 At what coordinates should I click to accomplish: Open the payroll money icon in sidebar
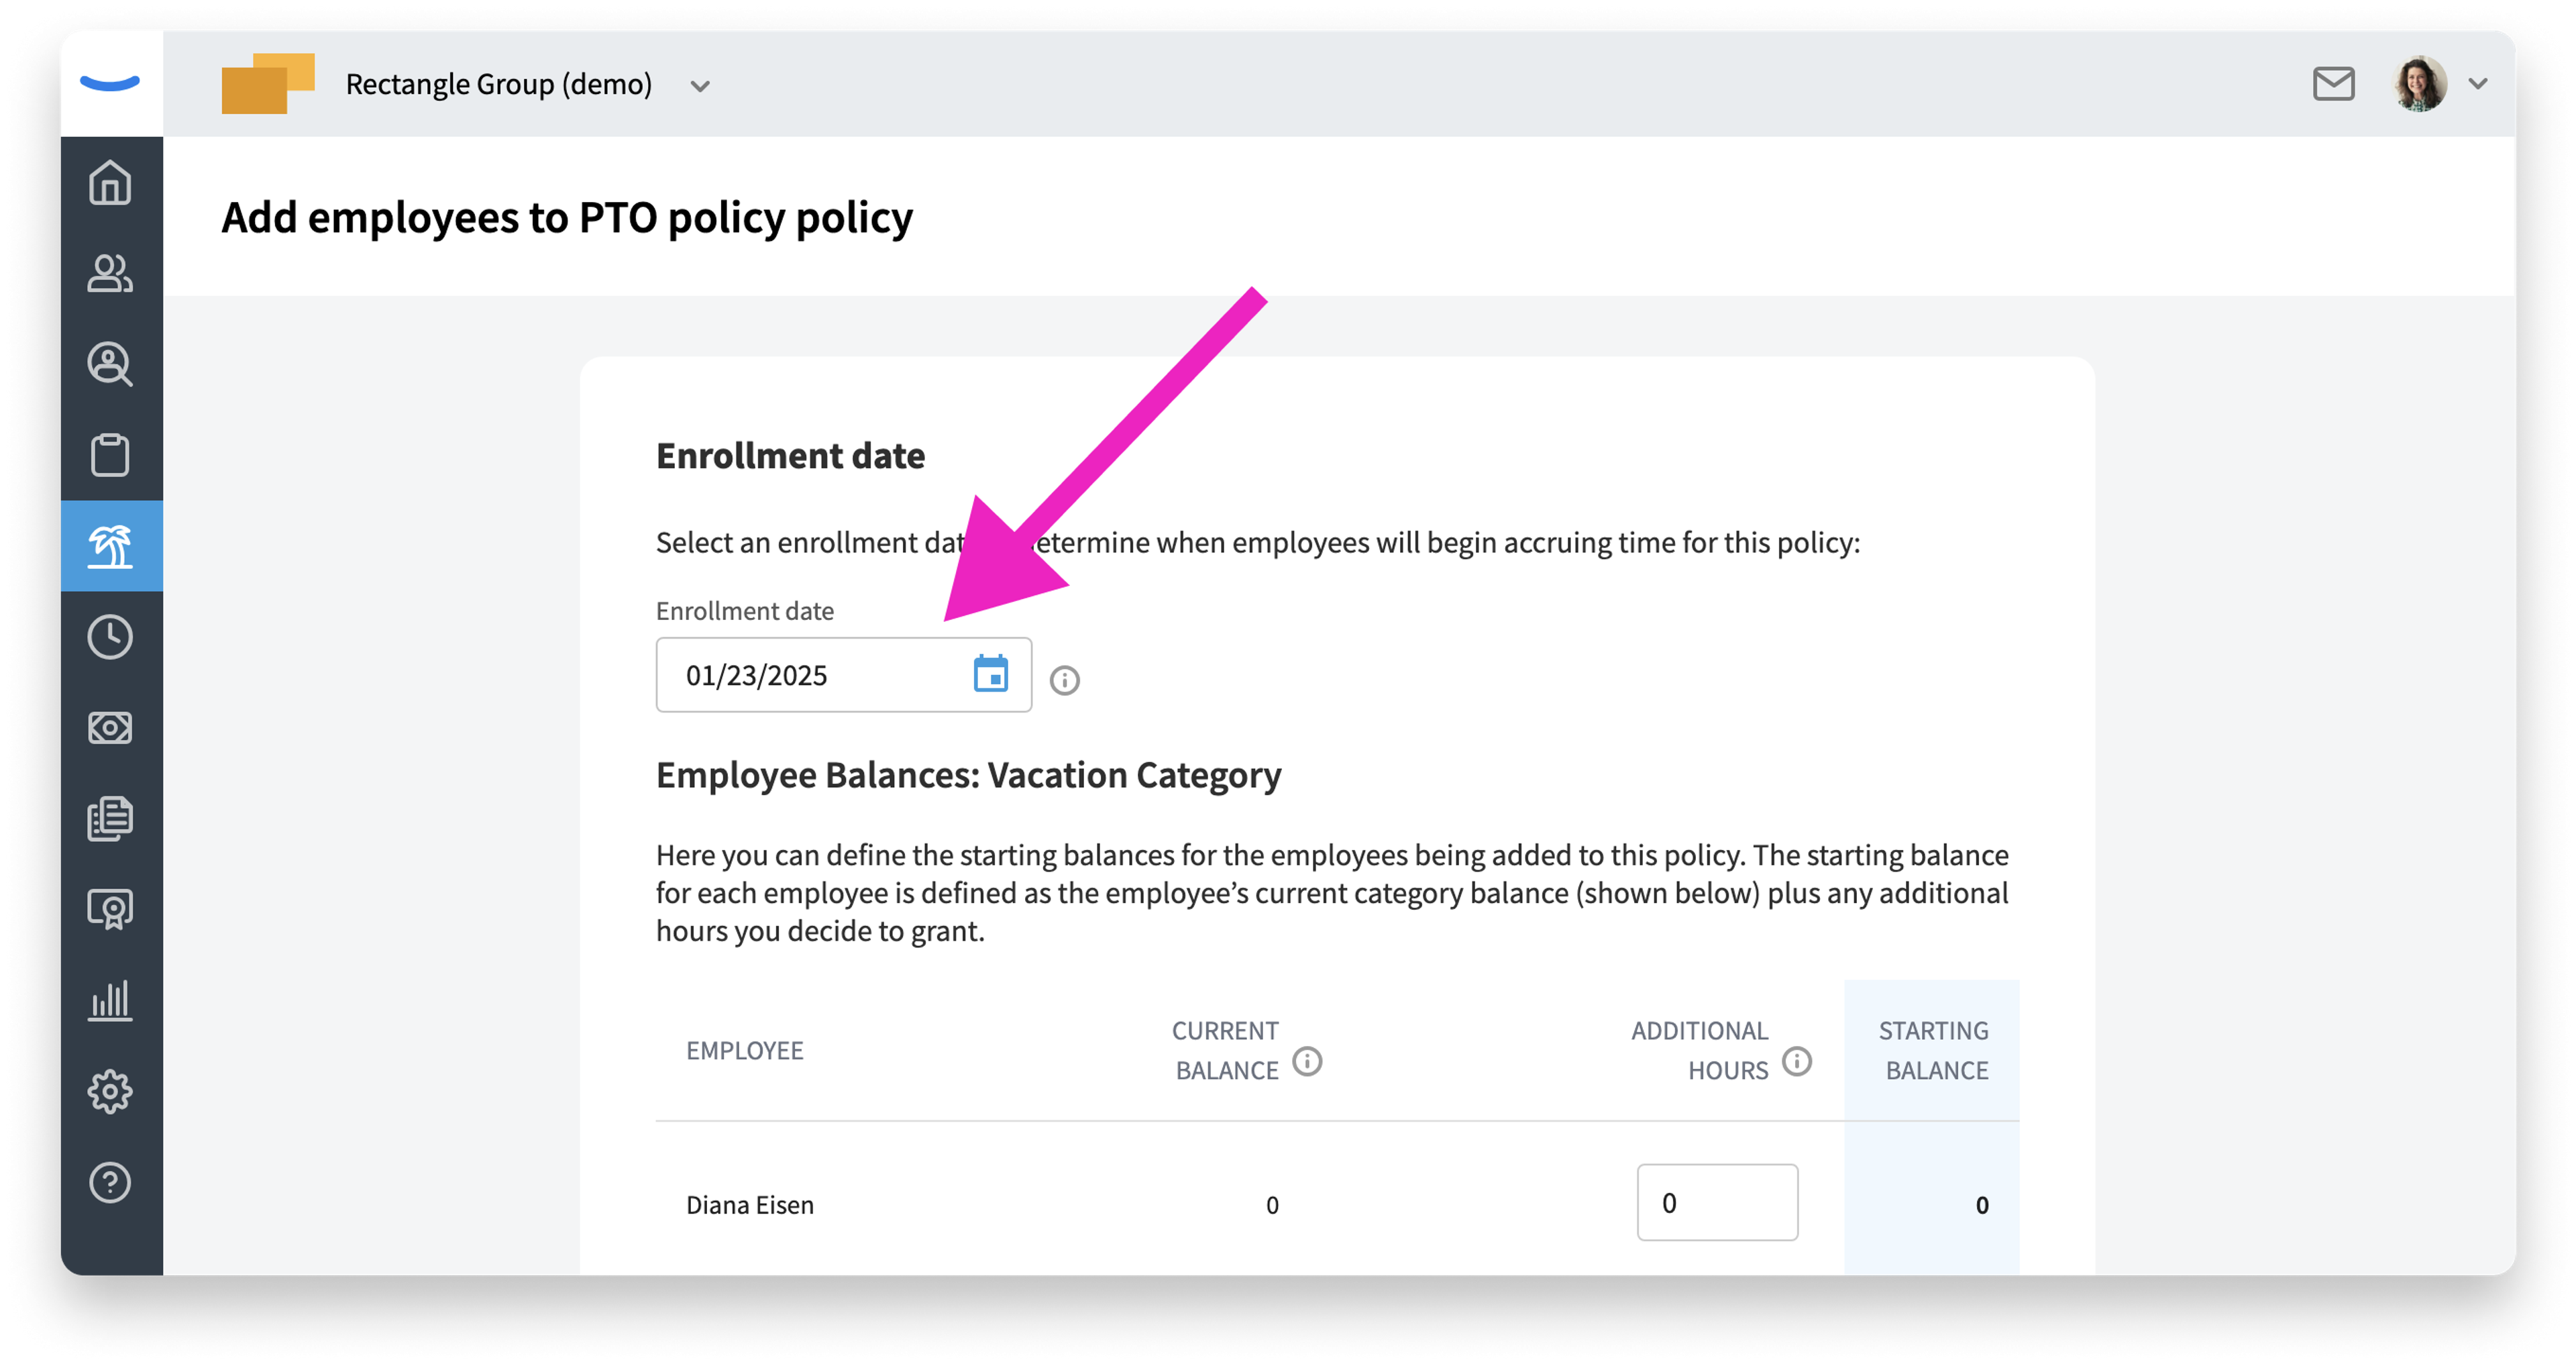coord(110,728)
